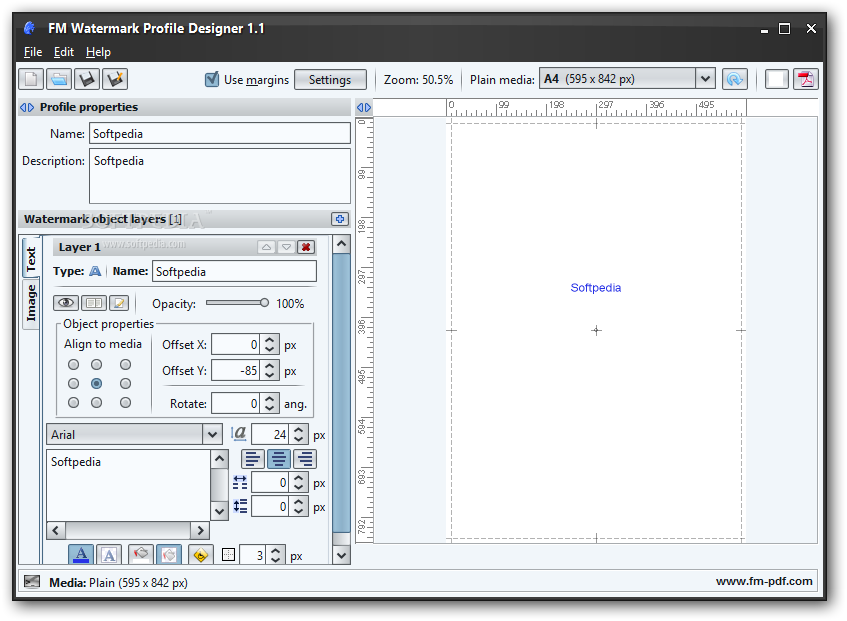Click the blank white page preview icon
This screenshot has height=621, width=847.
click(776, 79)
